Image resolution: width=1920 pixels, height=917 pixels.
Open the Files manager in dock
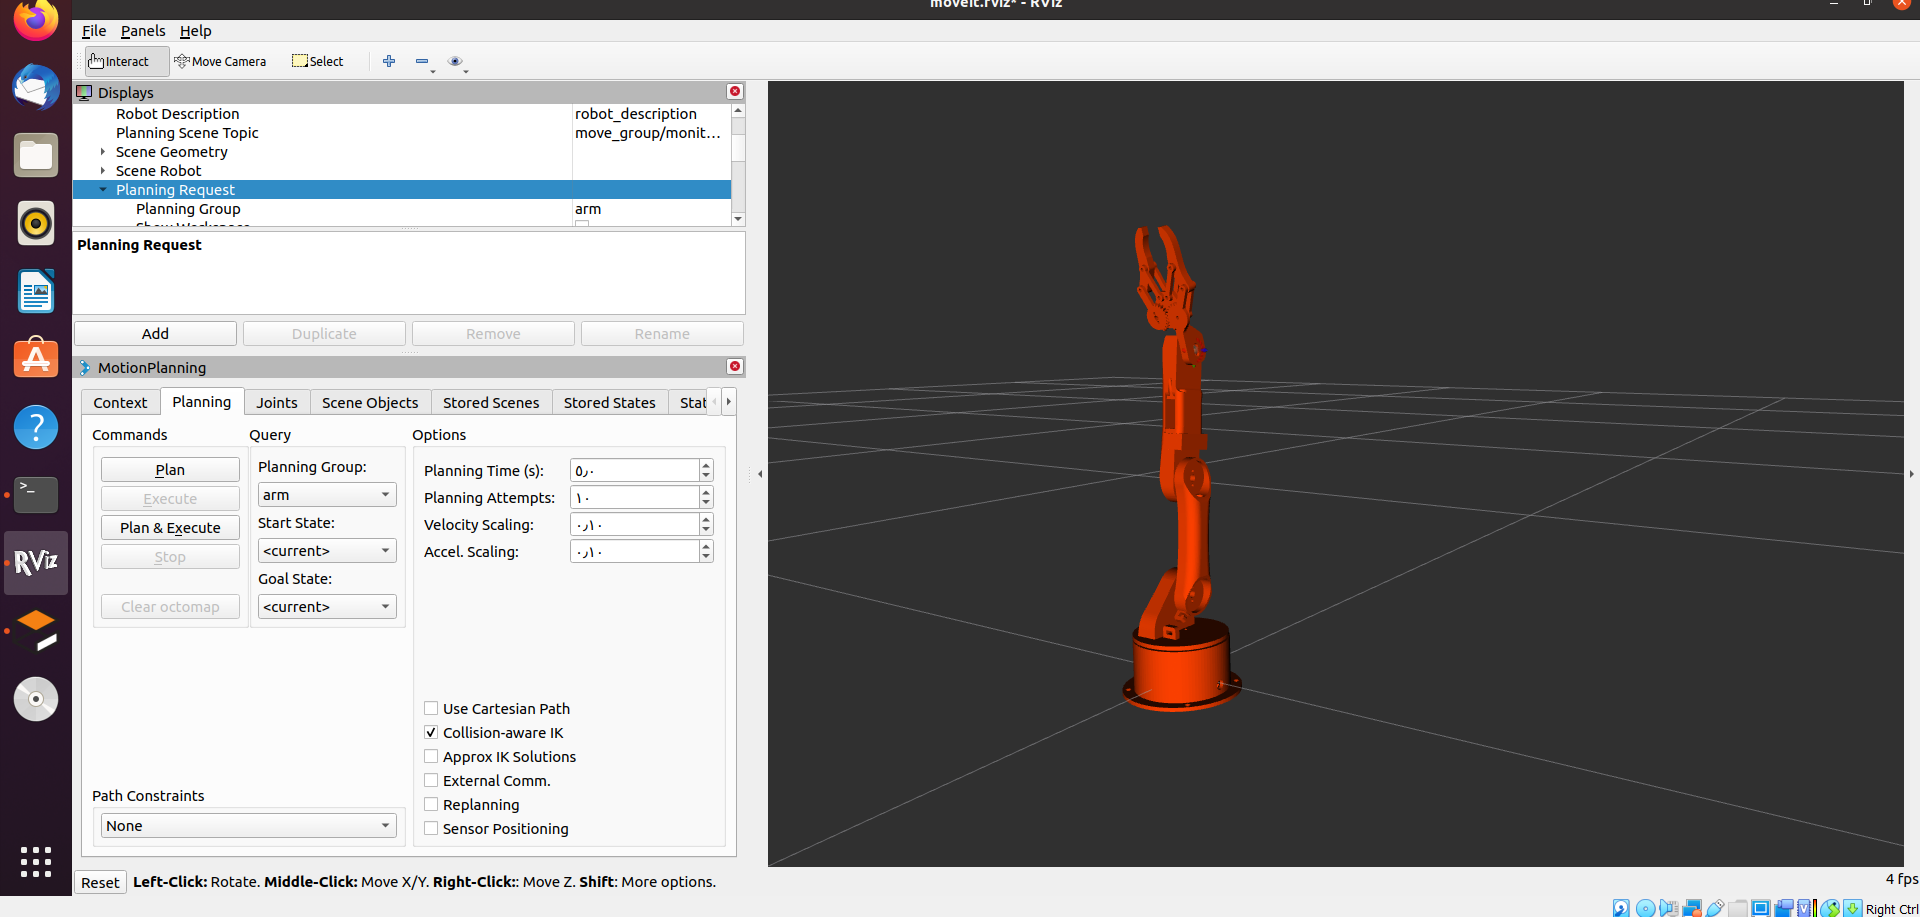[36, 155]
